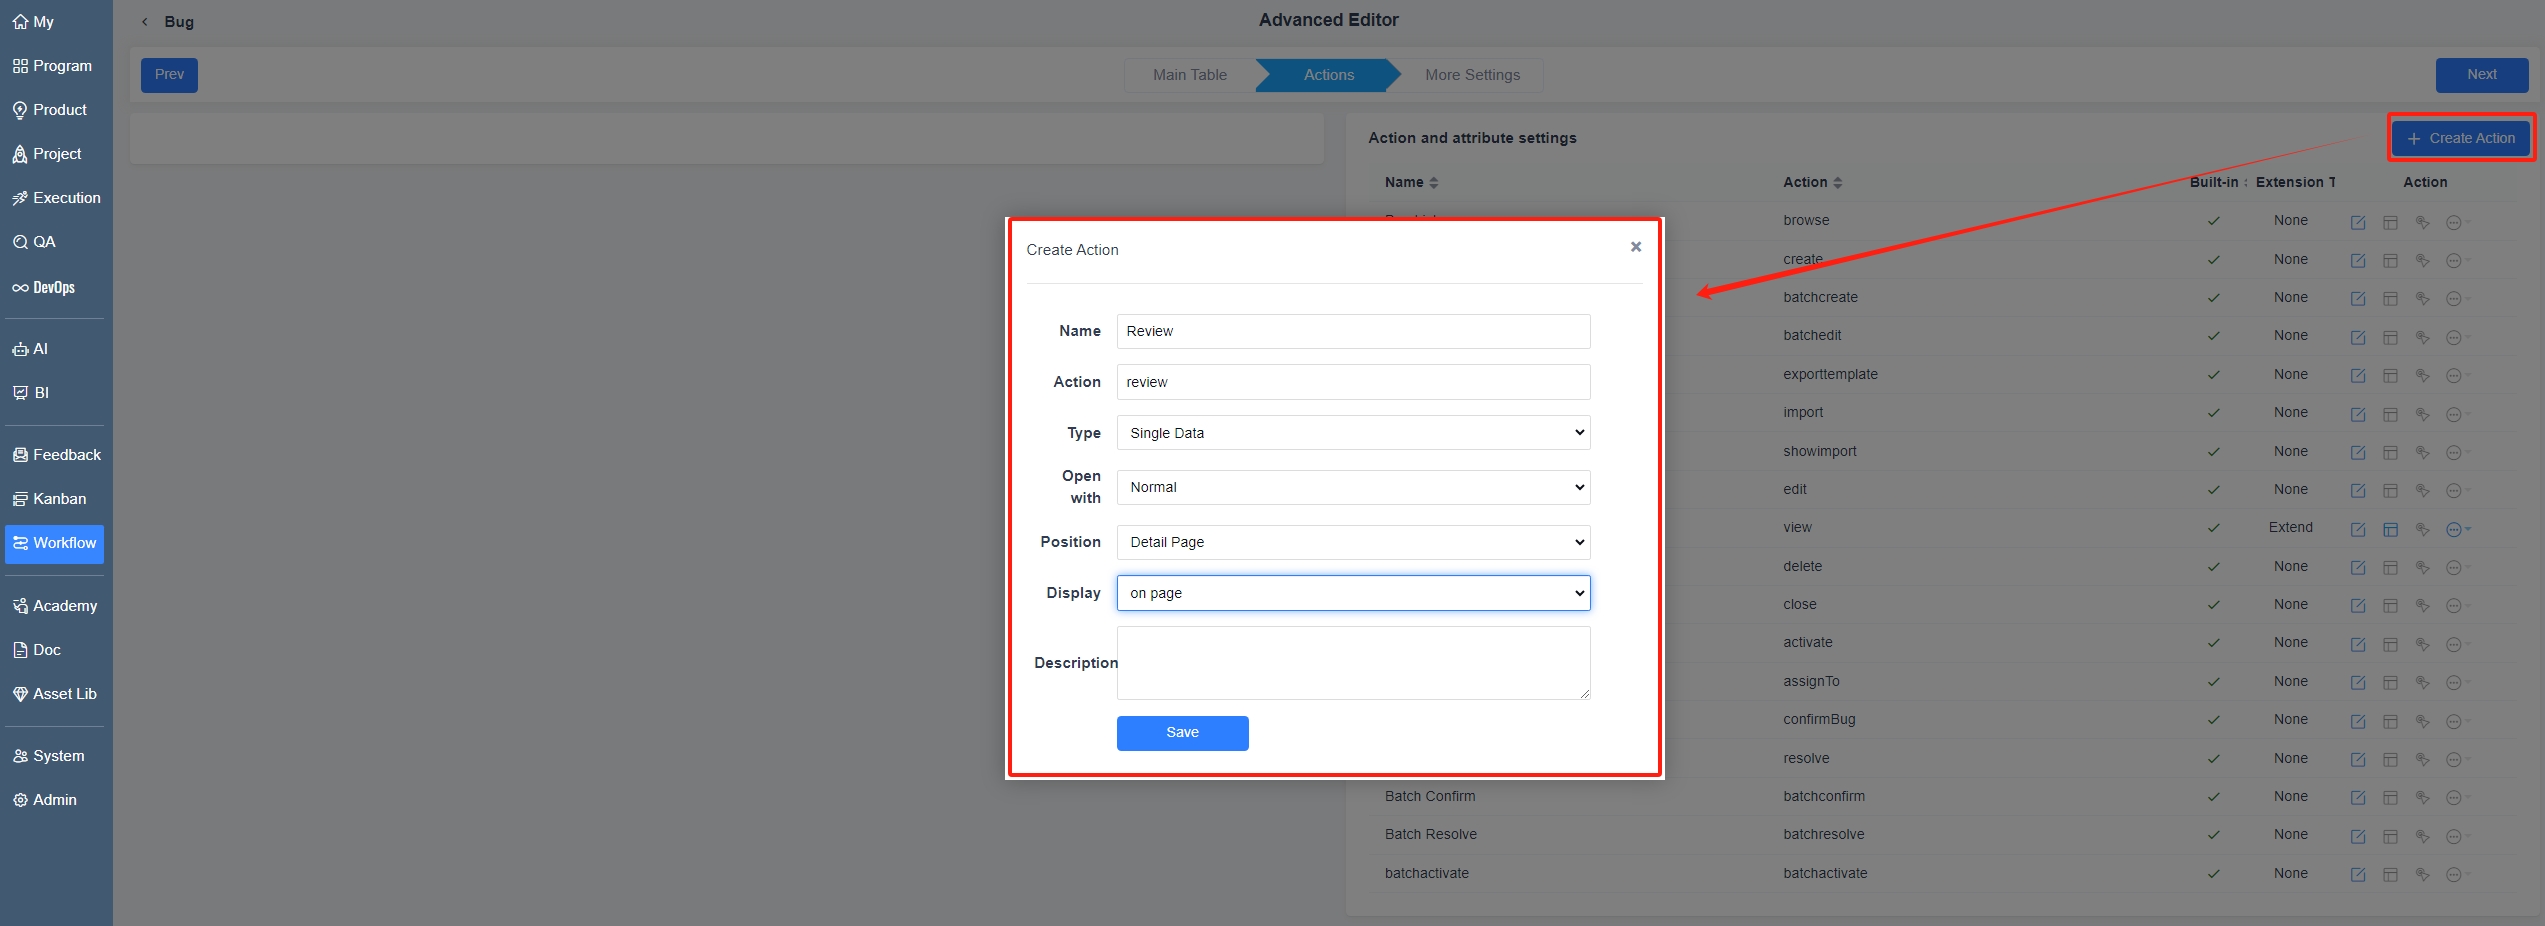Open the Asset Lib module
This screenshot has width=2545, height=926.
coord(56,694)
